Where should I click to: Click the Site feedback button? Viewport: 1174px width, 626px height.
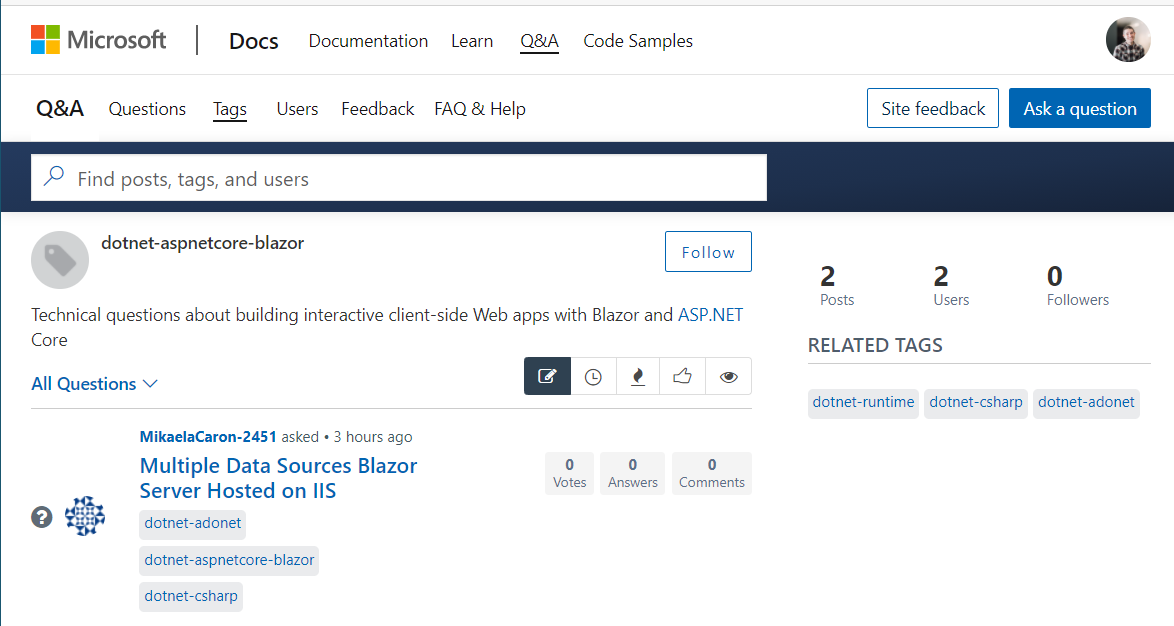click(x=933, y=108)
